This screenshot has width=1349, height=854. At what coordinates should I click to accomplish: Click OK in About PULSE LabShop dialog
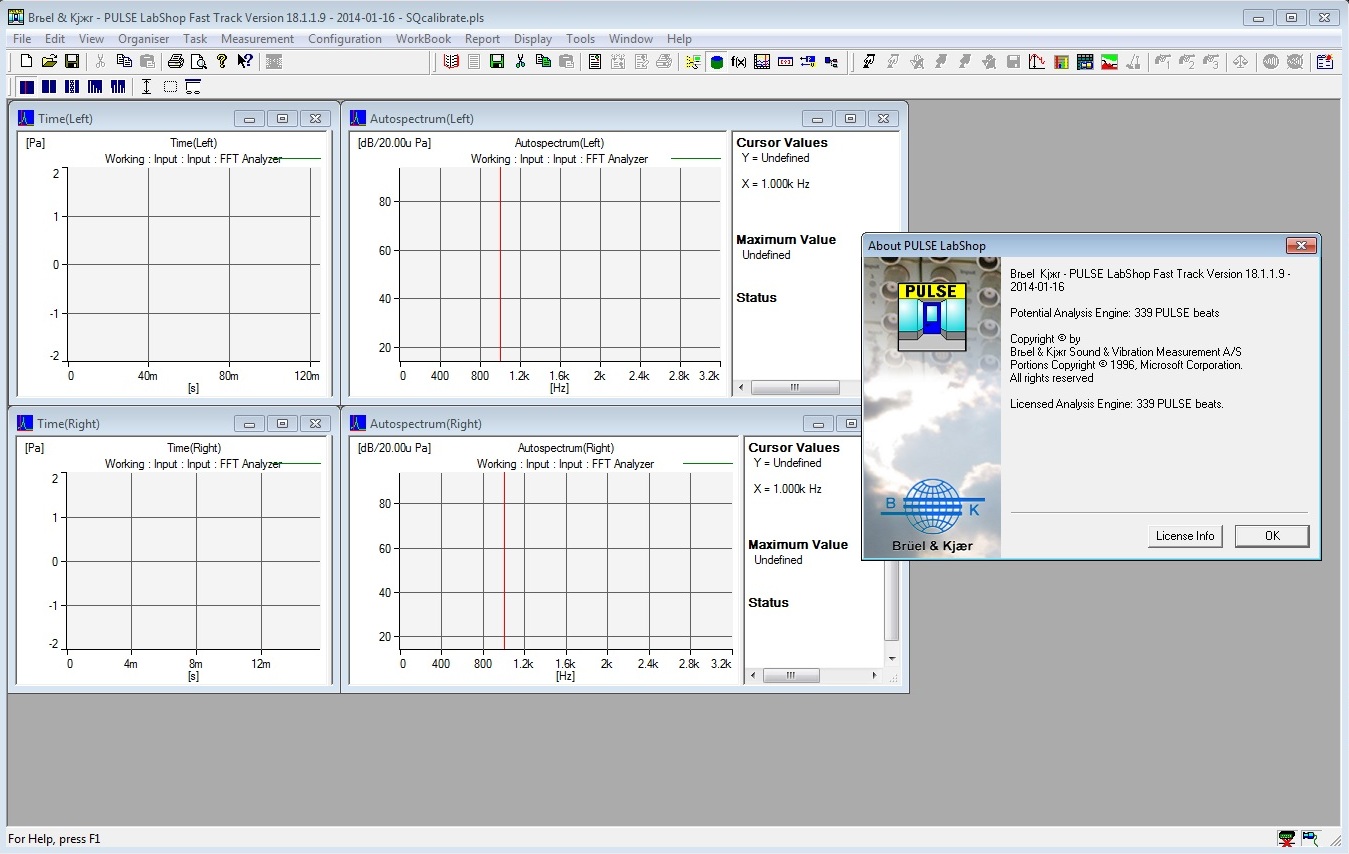point(1272,536)
